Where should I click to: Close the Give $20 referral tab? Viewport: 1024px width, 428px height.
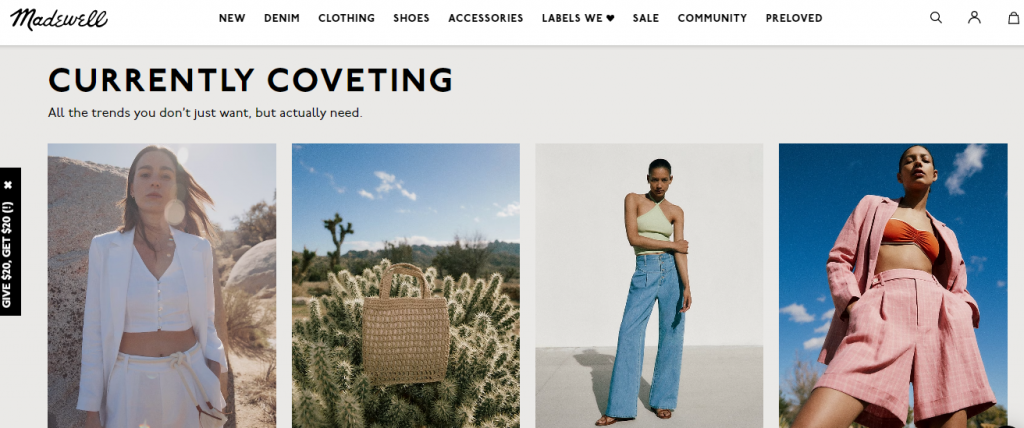[x=8, y=185]
